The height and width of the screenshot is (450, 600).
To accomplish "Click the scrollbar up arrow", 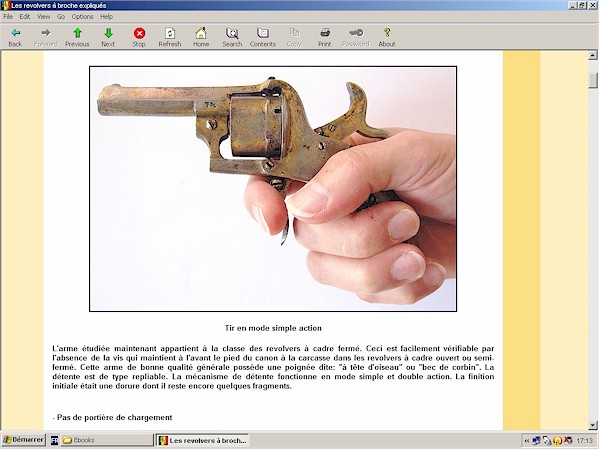I will 593,55.
